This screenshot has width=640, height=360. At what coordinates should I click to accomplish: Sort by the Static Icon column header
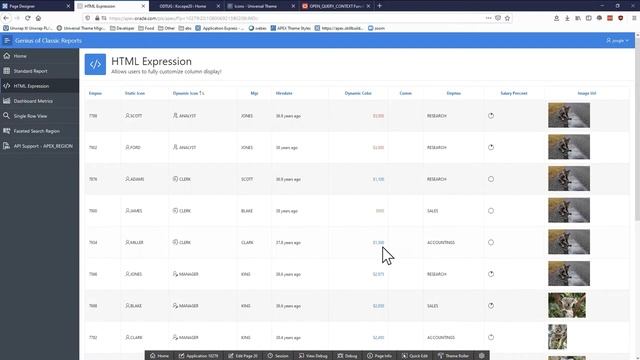[135, 93]
